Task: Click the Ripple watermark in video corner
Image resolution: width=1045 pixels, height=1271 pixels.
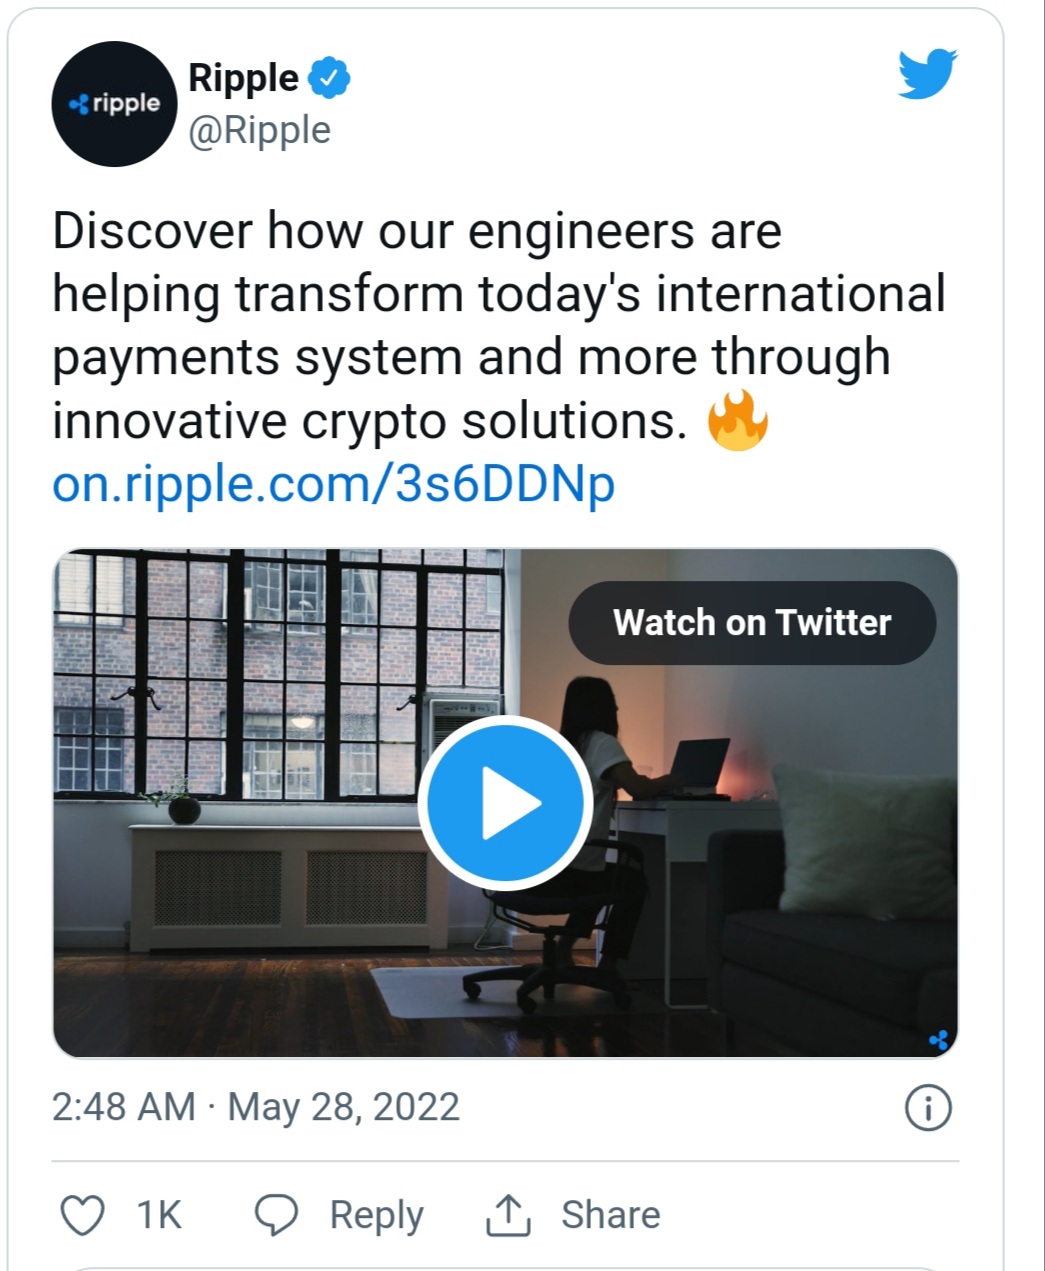Action: (x=938, y=1040)
